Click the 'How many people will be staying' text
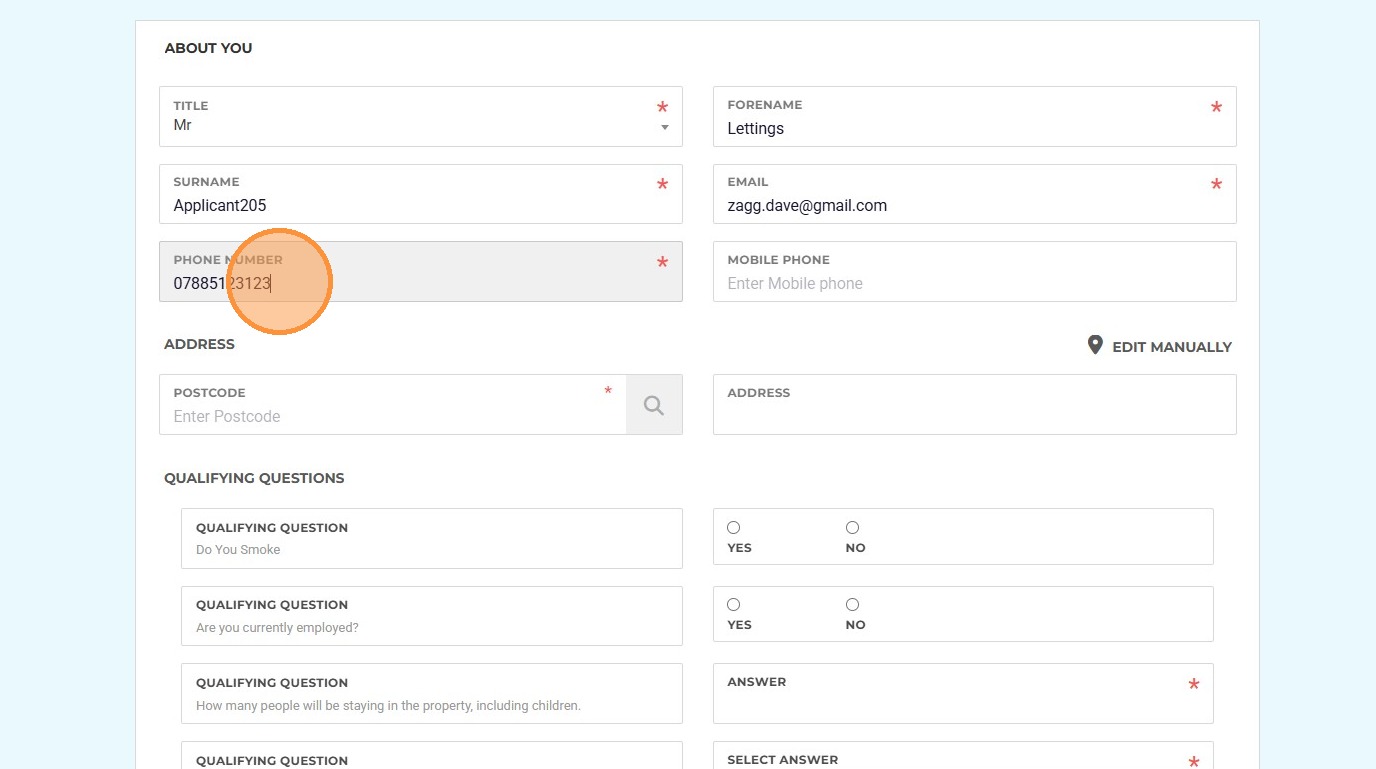This screenshot has width=1376, height=769. point(388,706)
